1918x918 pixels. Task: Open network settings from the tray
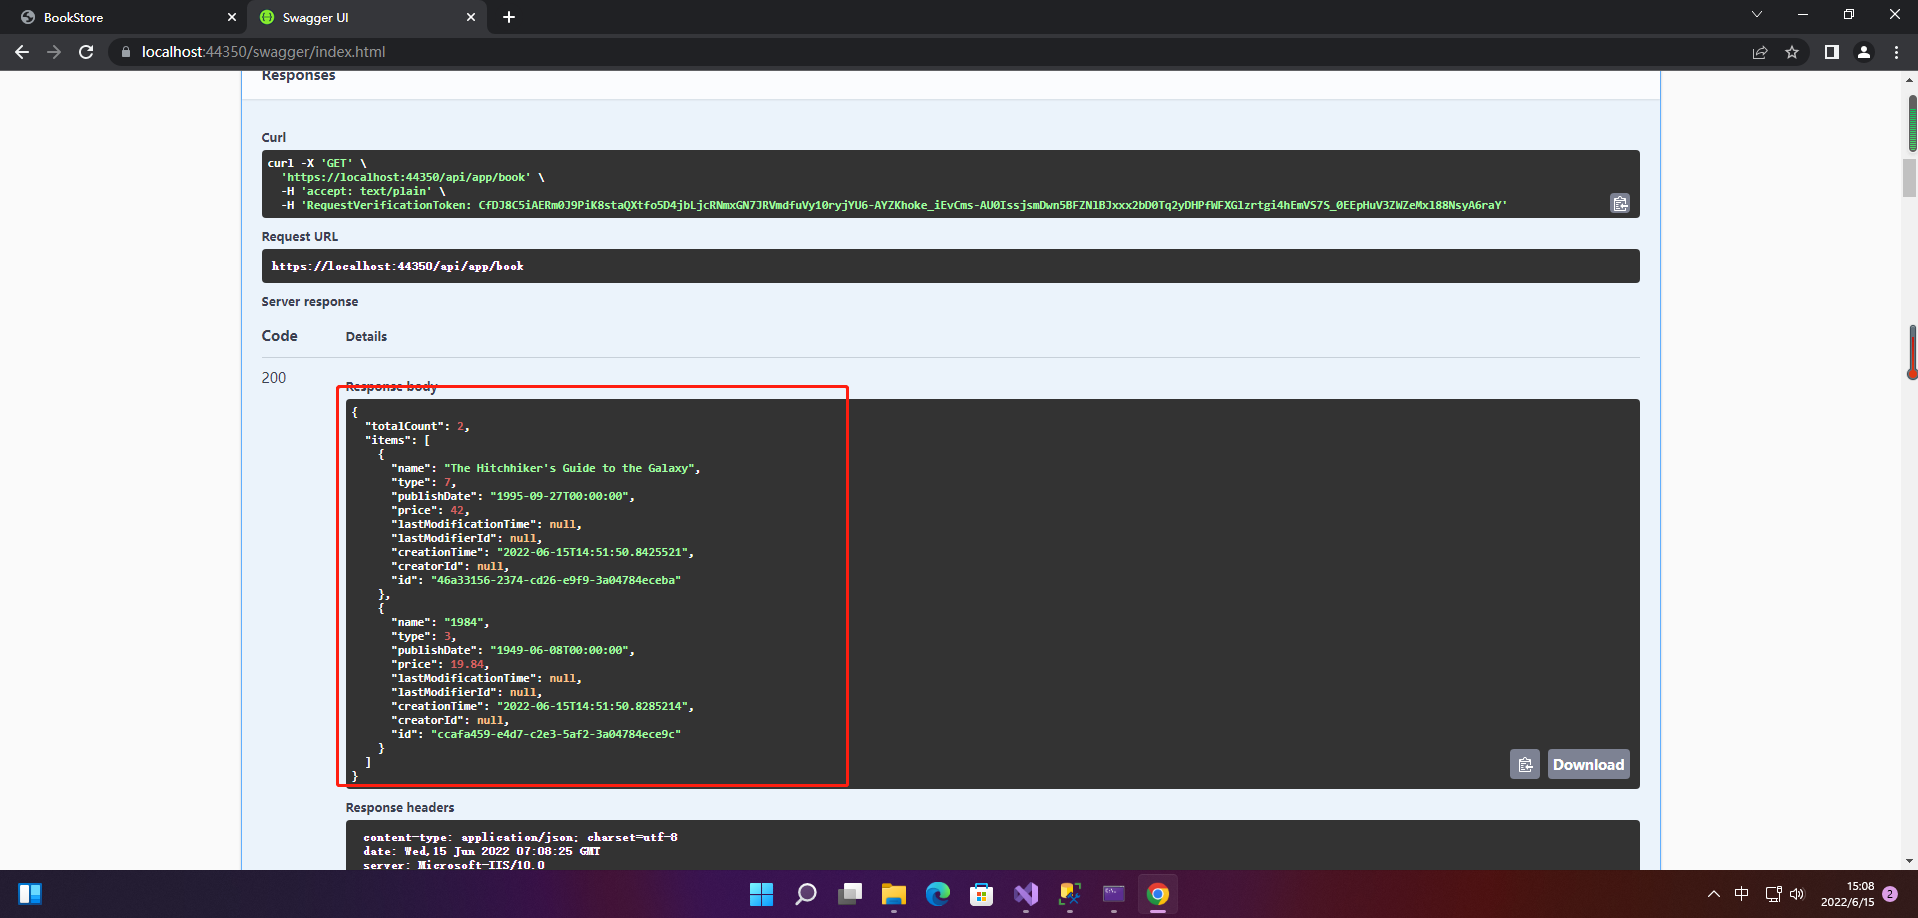coord(1773,894)
